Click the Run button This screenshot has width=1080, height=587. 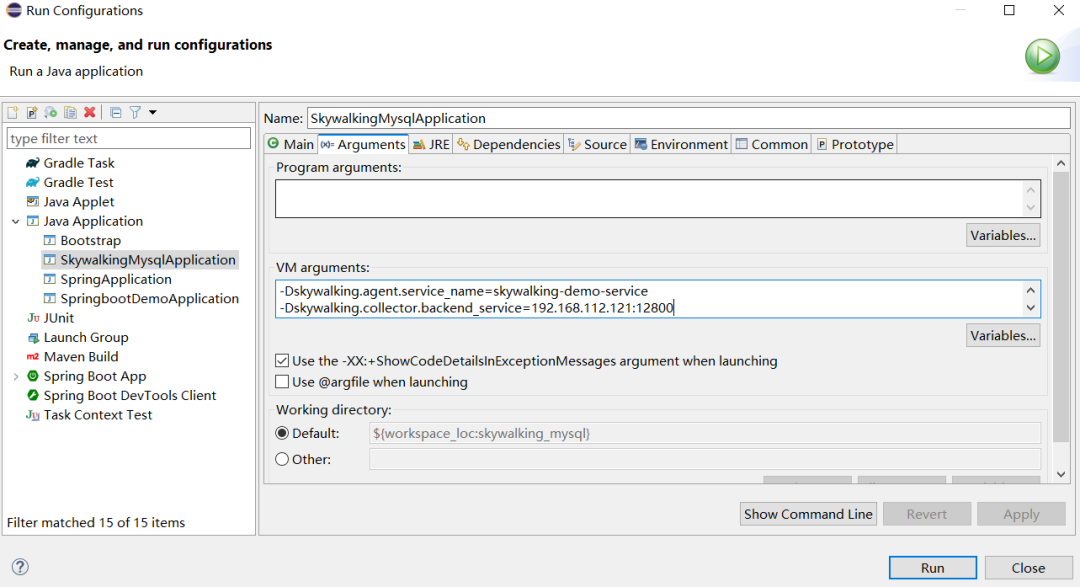[933, 568]
